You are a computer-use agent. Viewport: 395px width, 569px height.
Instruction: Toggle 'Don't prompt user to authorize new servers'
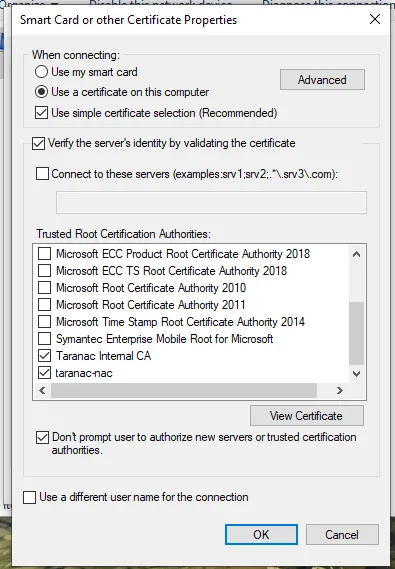(42, 438)
